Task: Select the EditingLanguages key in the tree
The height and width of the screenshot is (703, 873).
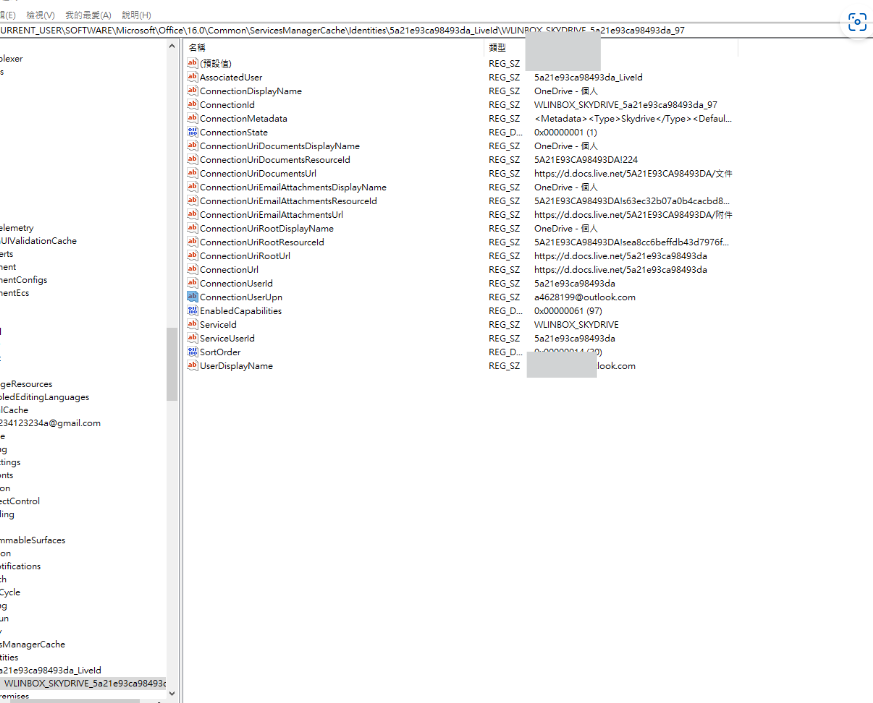Action: (45, 397)
